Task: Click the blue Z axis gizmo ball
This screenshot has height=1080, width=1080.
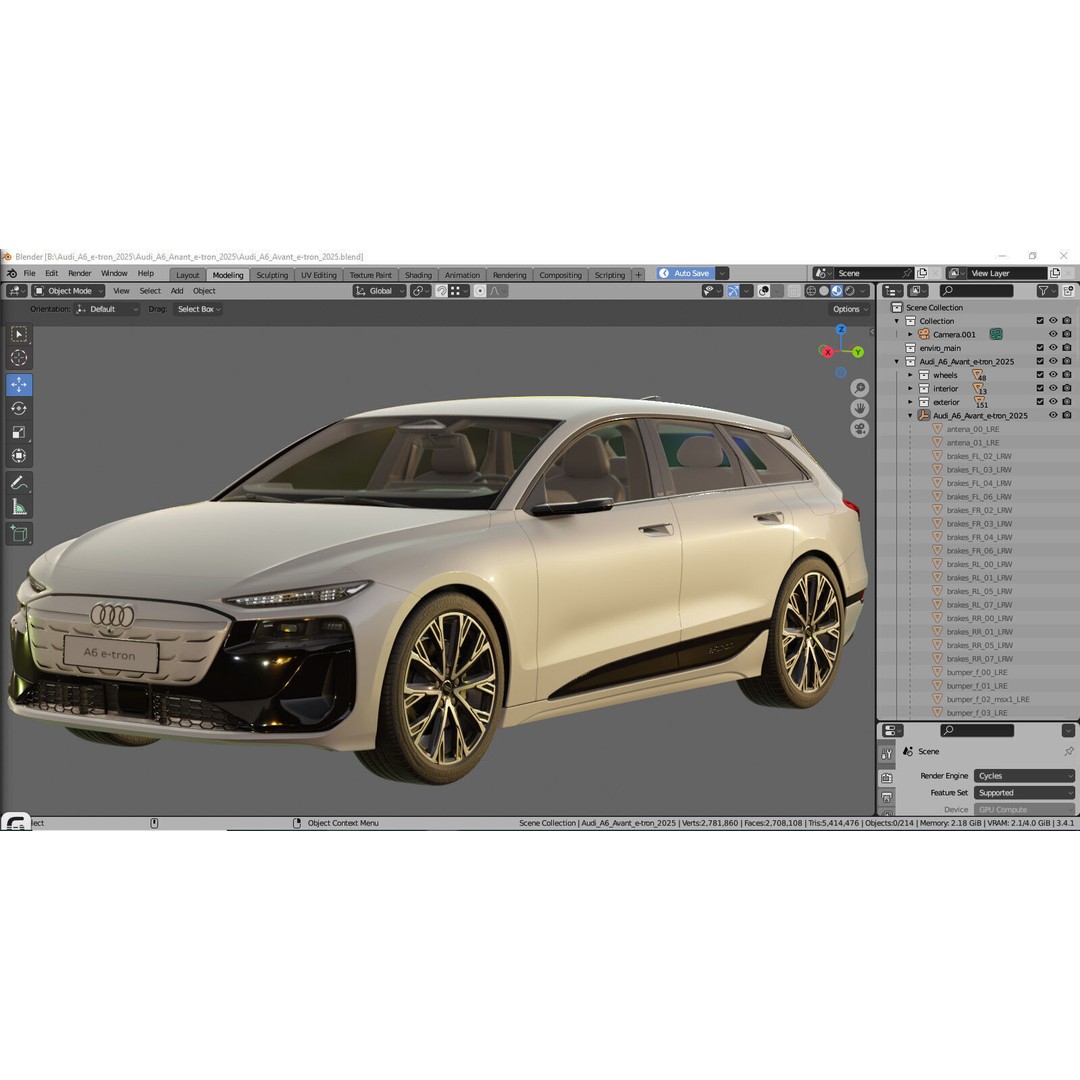Action: point(841,330)
